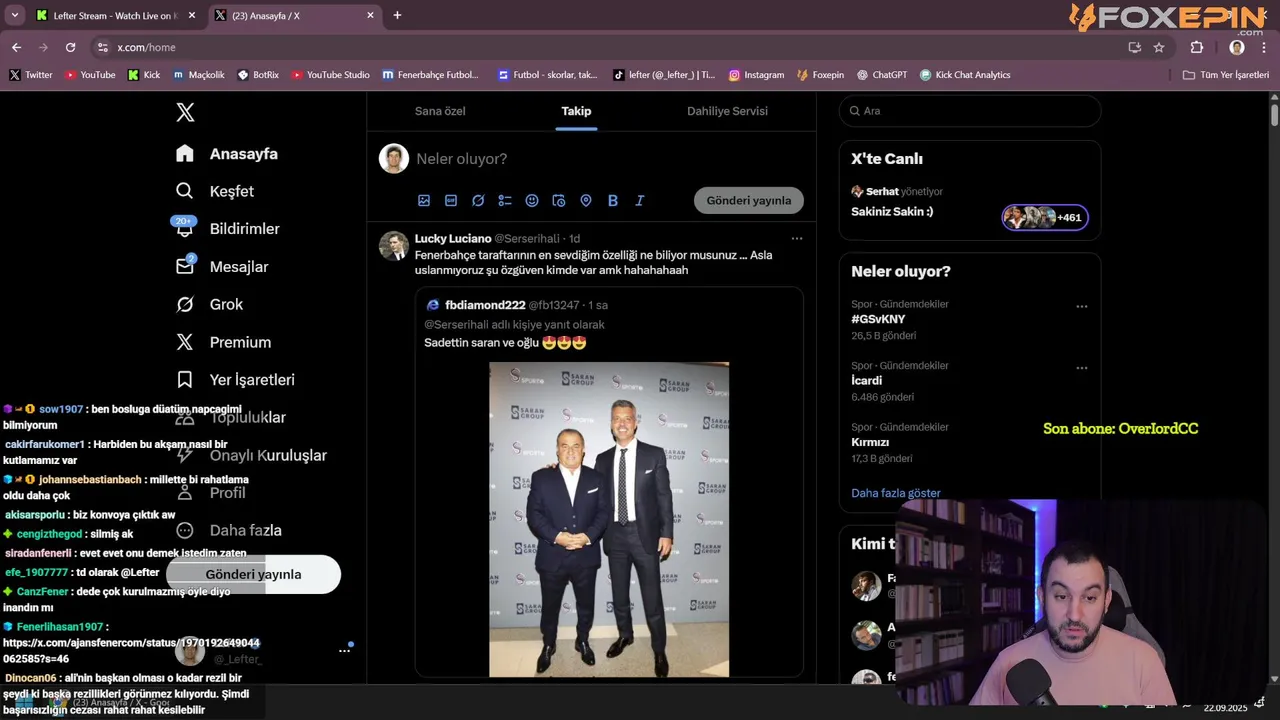Click Grok enhance icon in composer
This screenshot has width=1280, height=720.
coord(478,200)
